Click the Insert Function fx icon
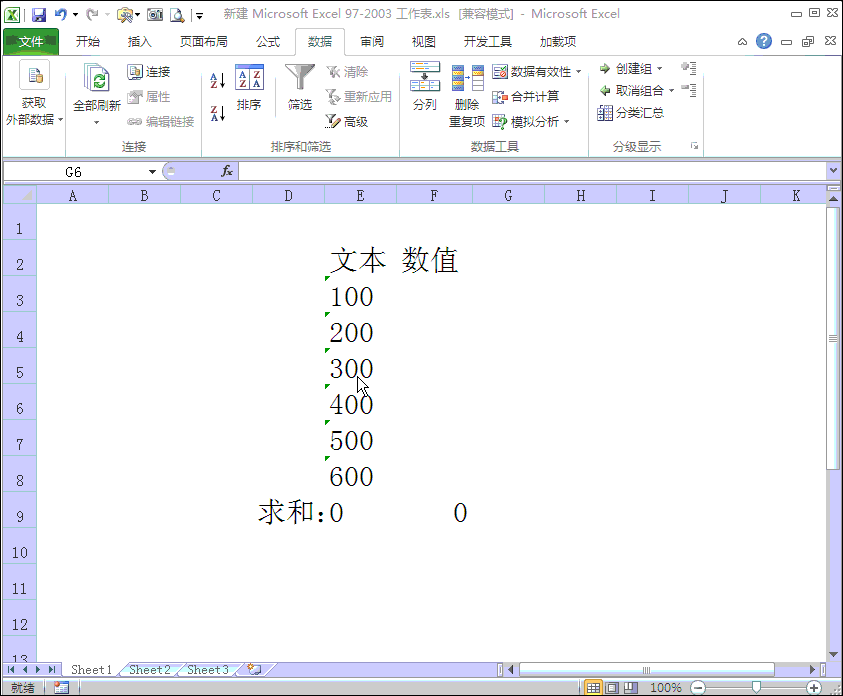This screenshot has height=696, width=843. 227,171
